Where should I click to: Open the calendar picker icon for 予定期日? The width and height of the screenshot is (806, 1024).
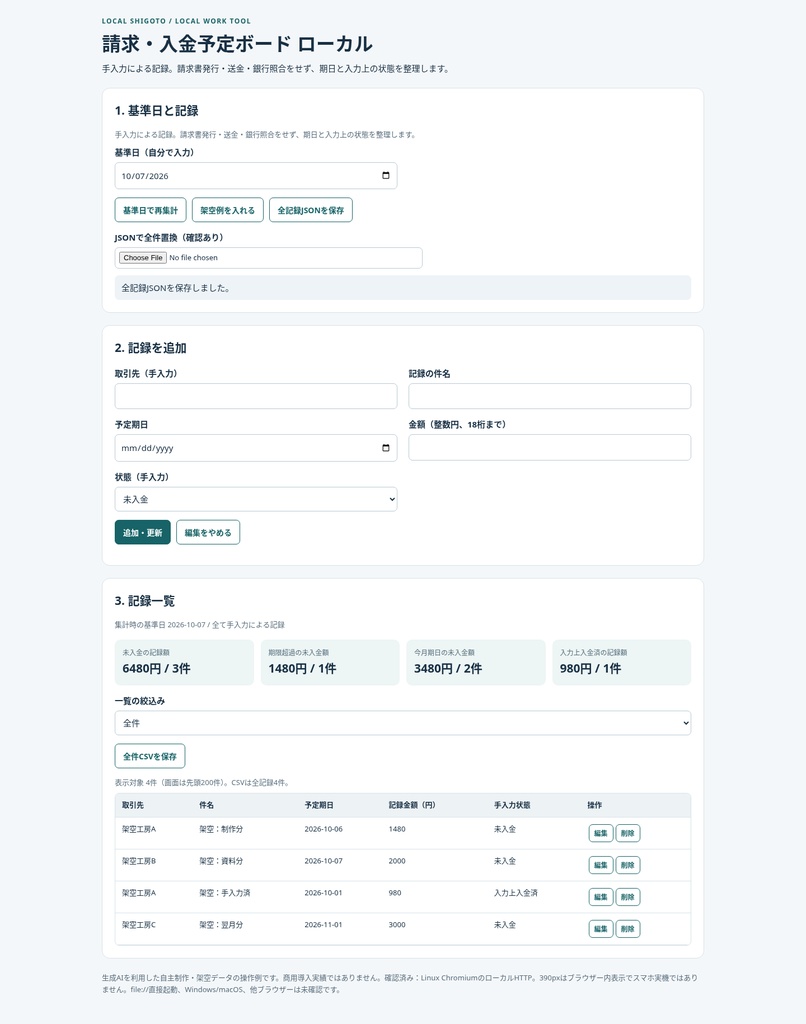pyautogui.click(x=385, y=448)
